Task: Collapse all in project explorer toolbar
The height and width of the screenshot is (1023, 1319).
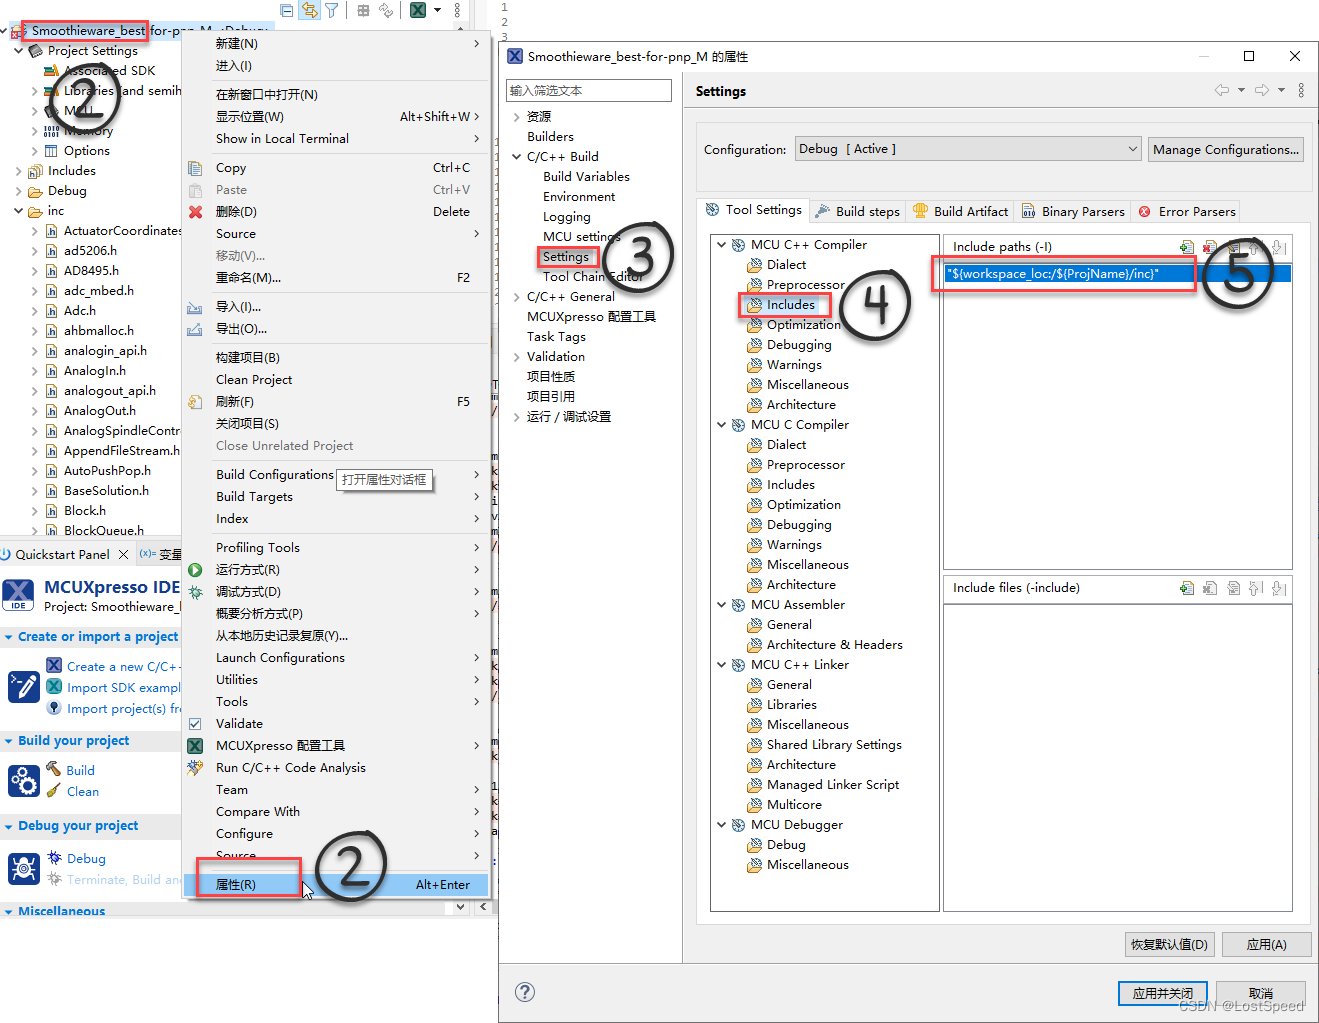Action: [x=287, y=10]
